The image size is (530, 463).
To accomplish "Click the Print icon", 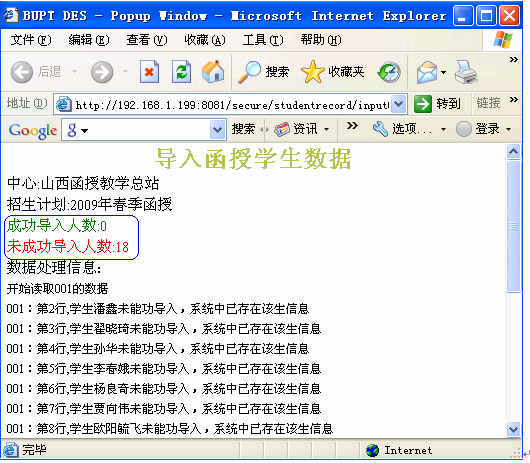I will [x=466, y=72].
